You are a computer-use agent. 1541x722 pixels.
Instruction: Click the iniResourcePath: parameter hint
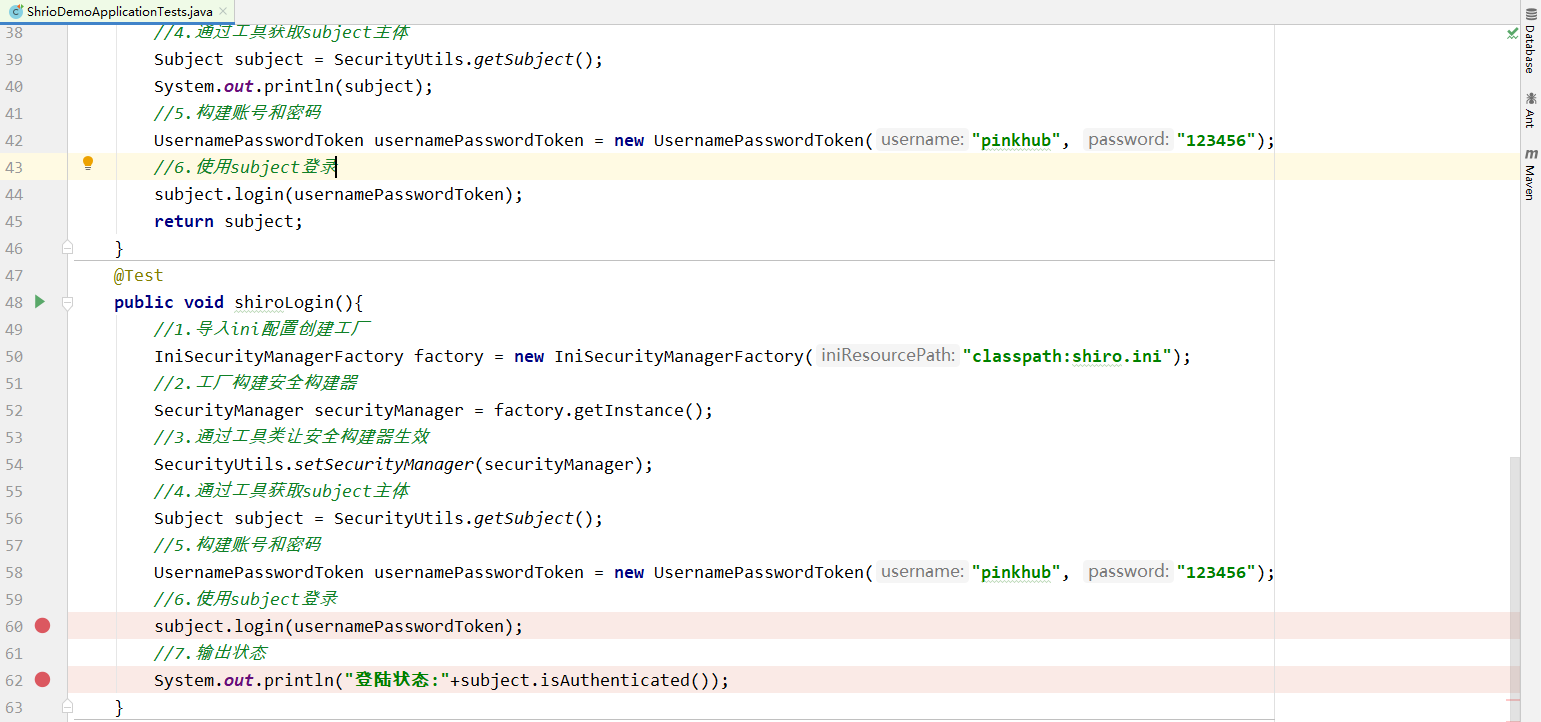coord(888,355)
